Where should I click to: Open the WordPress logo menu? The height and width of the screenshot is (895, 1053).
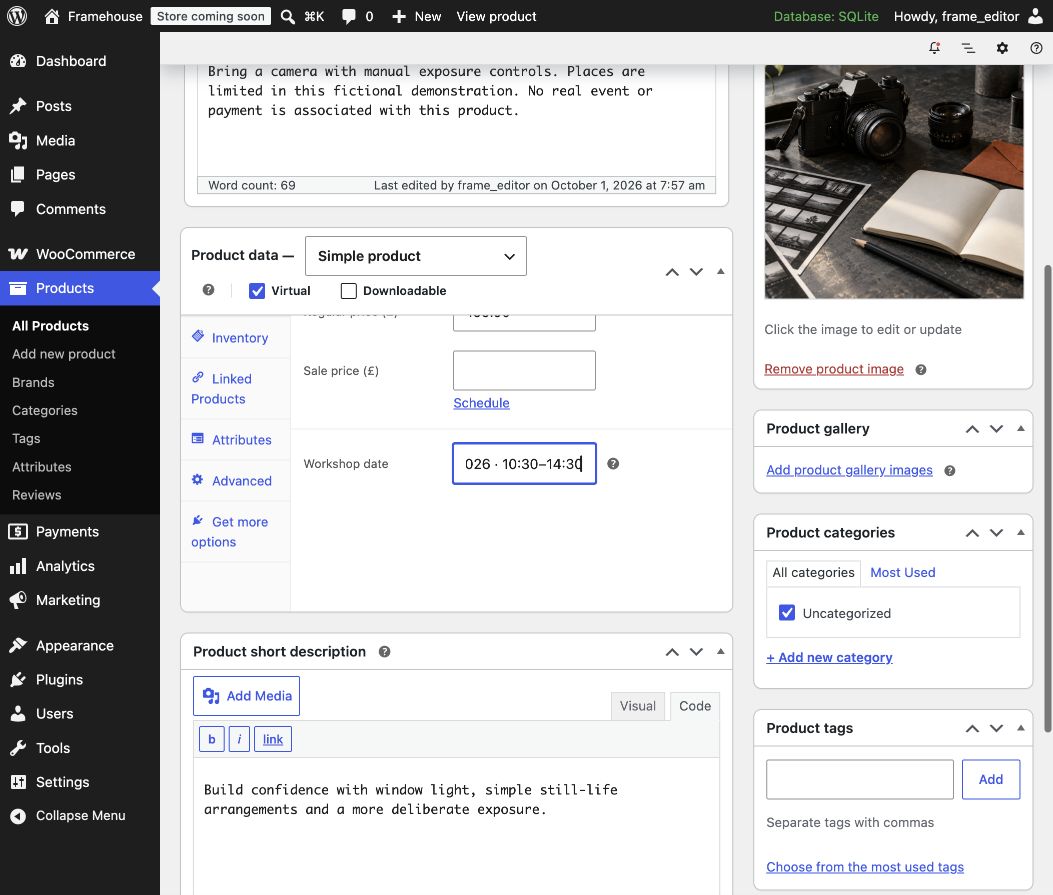click(17, 16)
